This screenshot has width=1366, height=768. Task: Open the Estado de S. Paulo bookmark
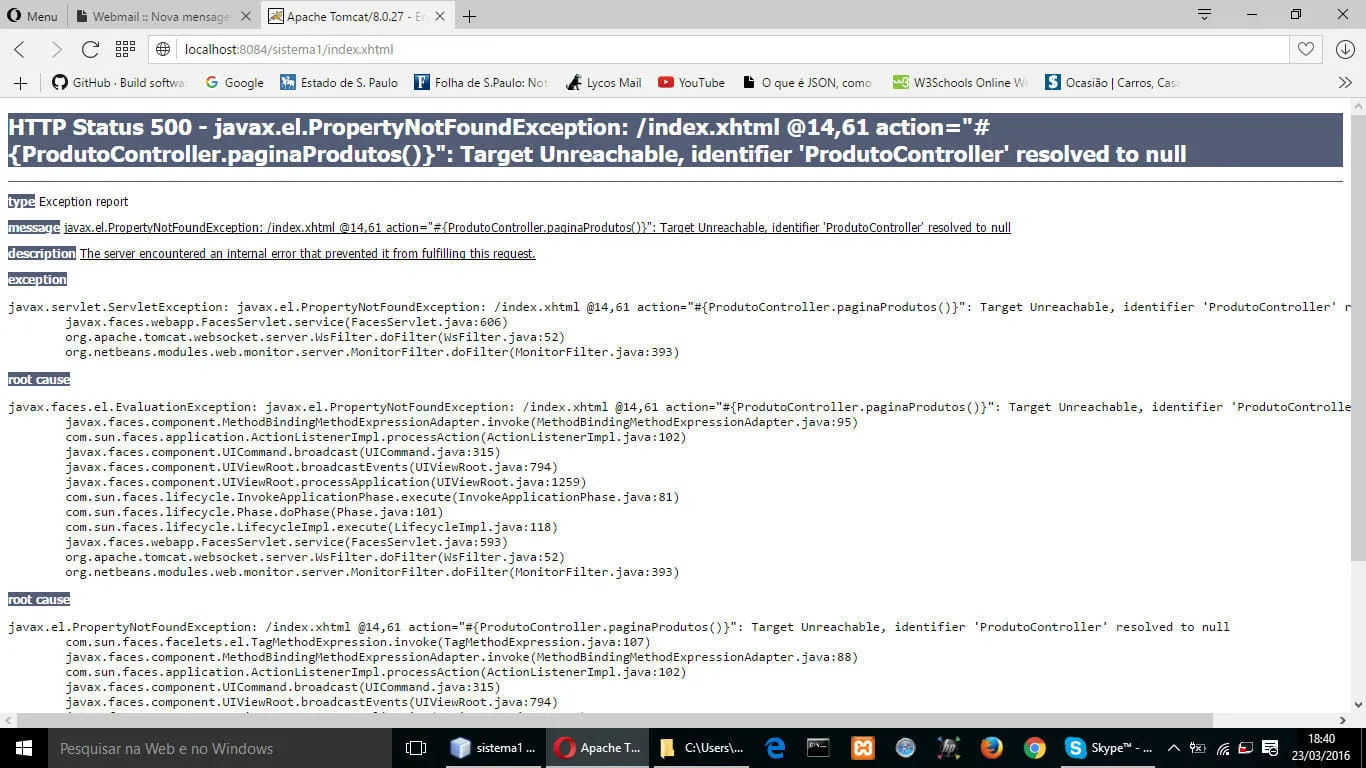click(339, 83)
